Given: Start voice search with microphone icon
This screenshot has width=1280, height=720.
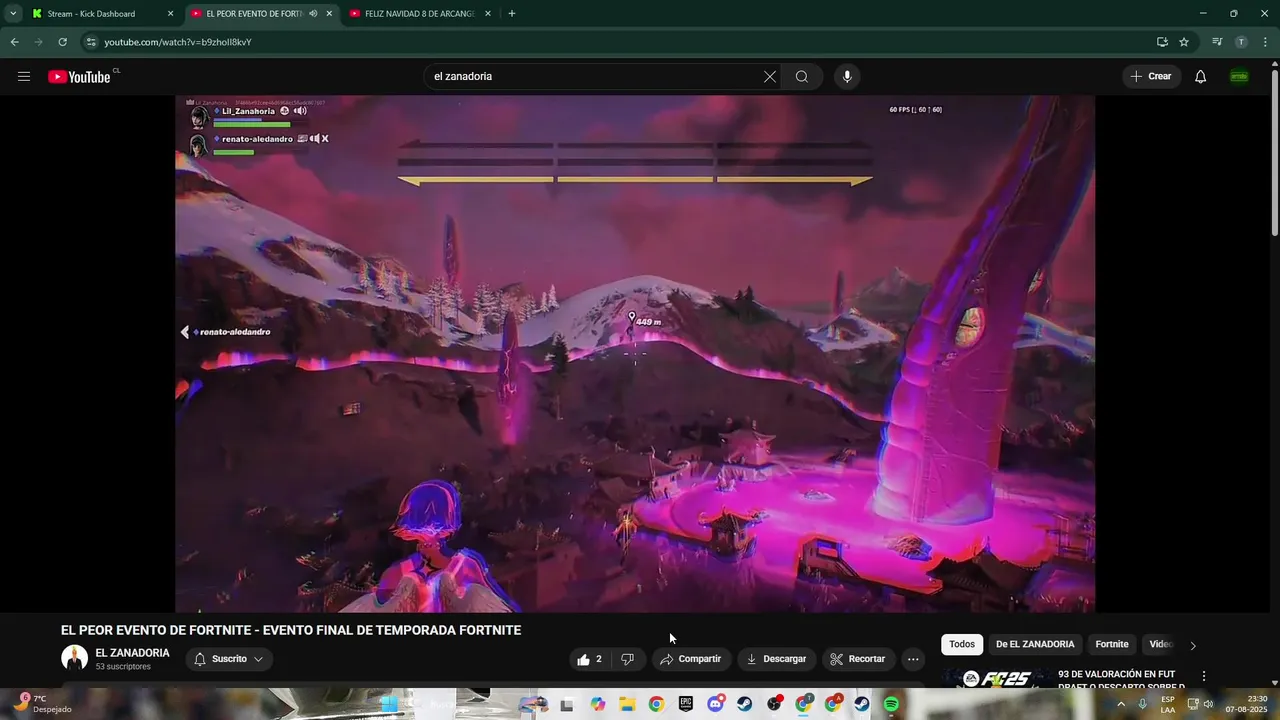Looking at the screenshot, I should 847,77.
